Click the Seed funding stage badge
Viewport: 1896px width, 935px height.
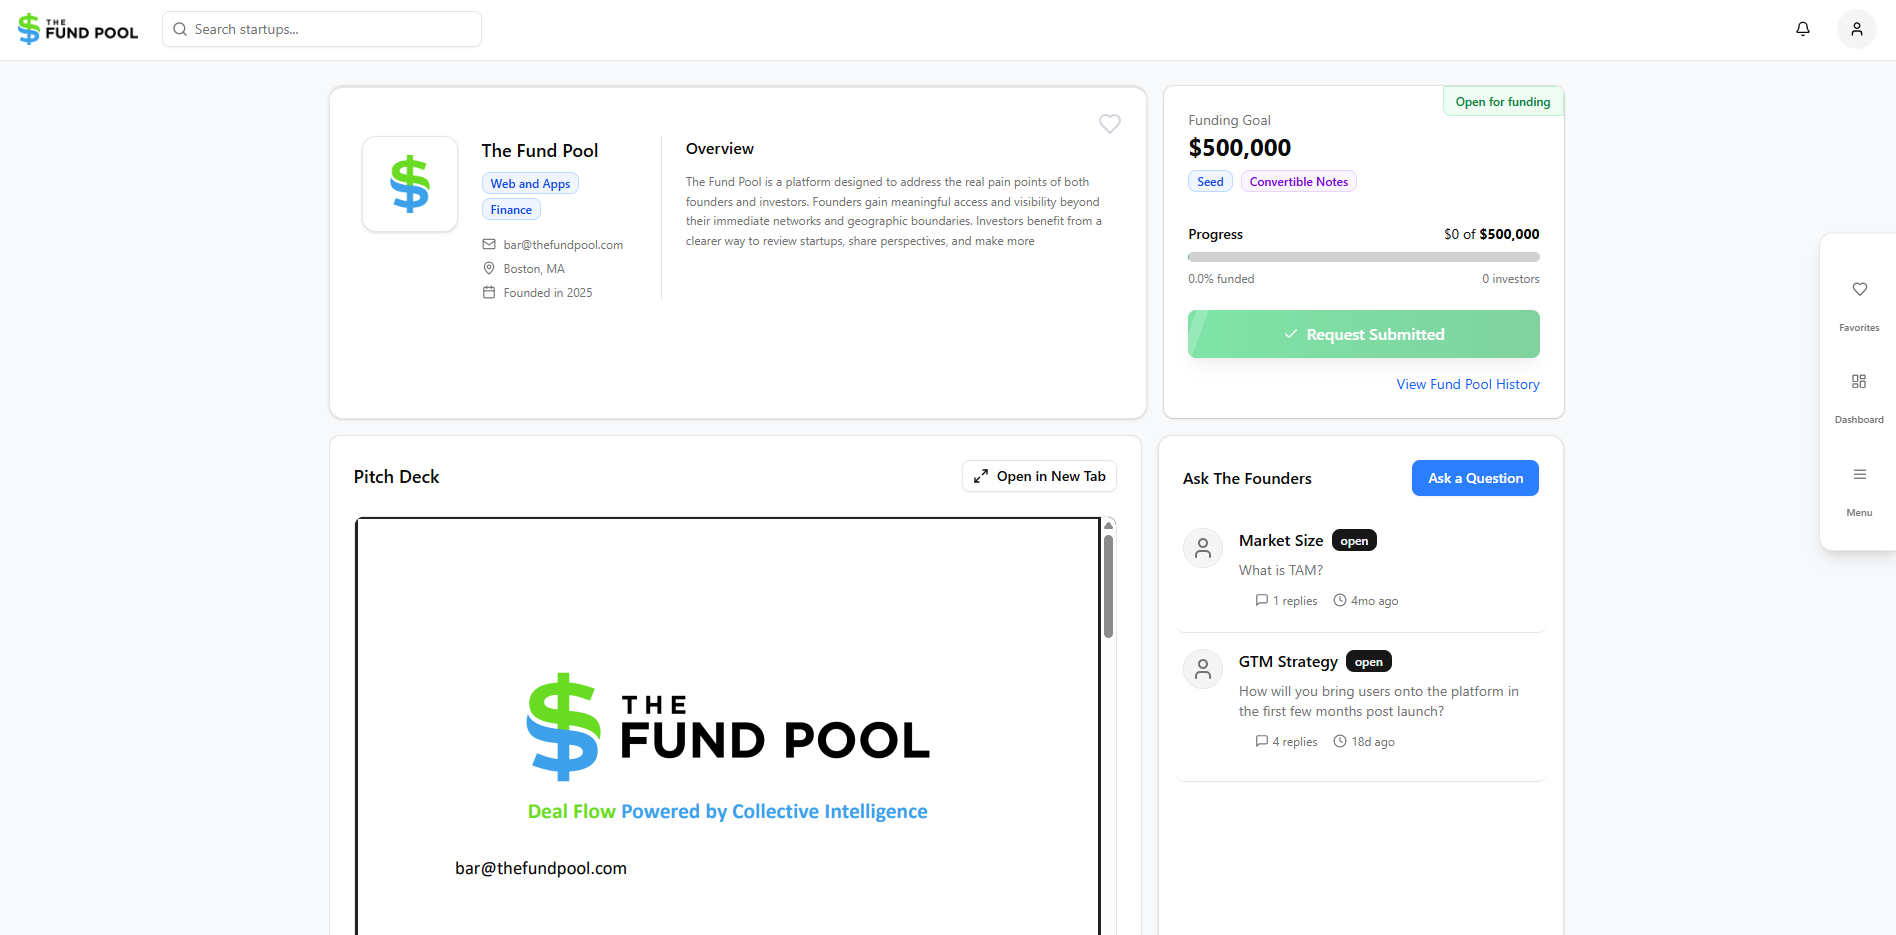pyautogui.click(x=1210, y=181)
